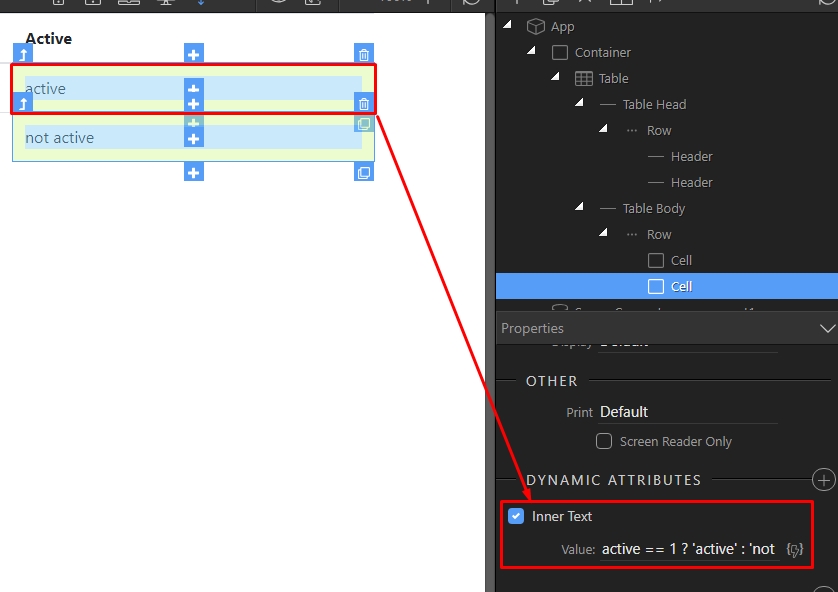Click the dynamic data picker beside Value
The height and width of the screenshot is (592, 838).
[x=795, y=549]
